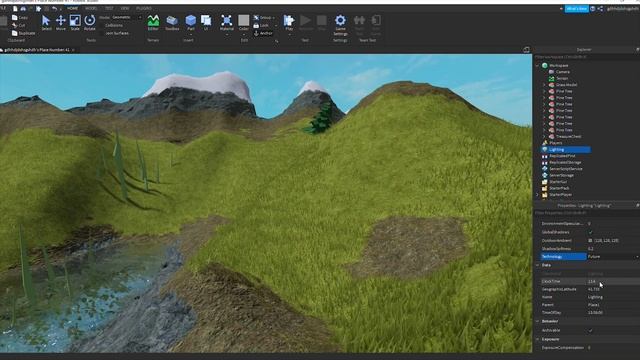
Task: Switch to the MODEL ribbon tab
Action: coord(91,9)
